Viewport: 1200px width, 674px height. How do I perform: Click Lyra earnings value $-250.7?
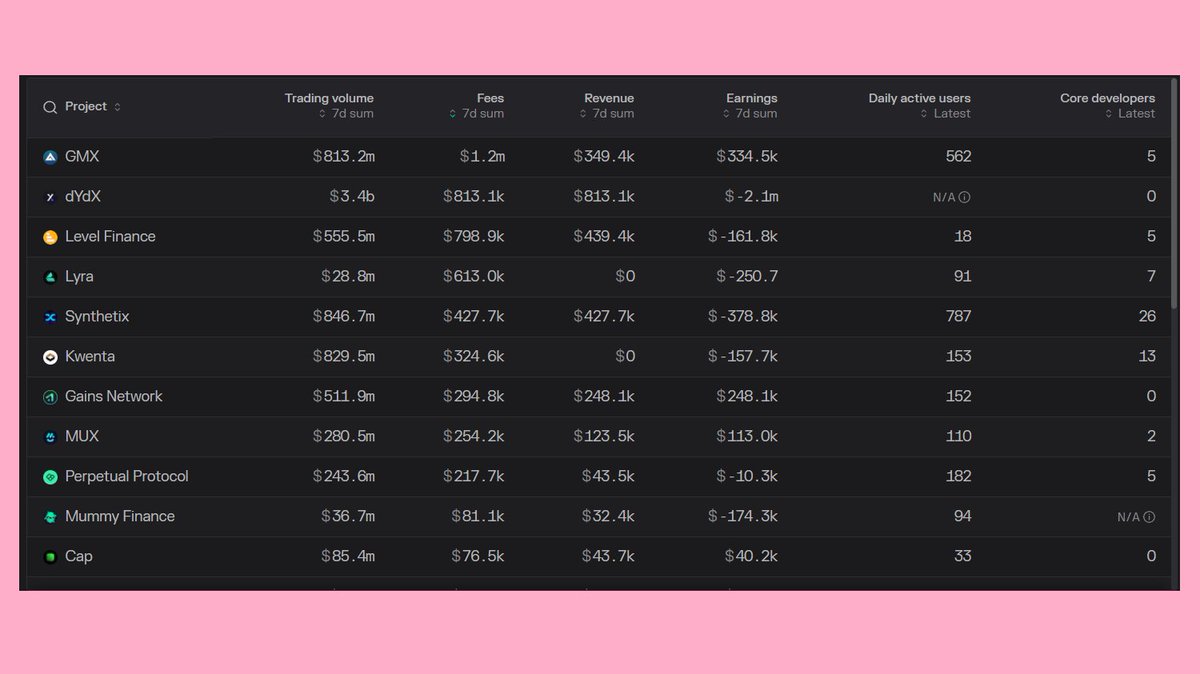coord(747,277)
